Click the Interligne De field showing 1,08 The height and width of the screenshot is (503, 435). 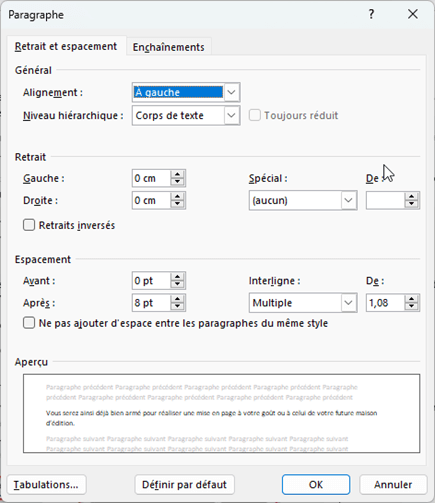coord(386,303)
